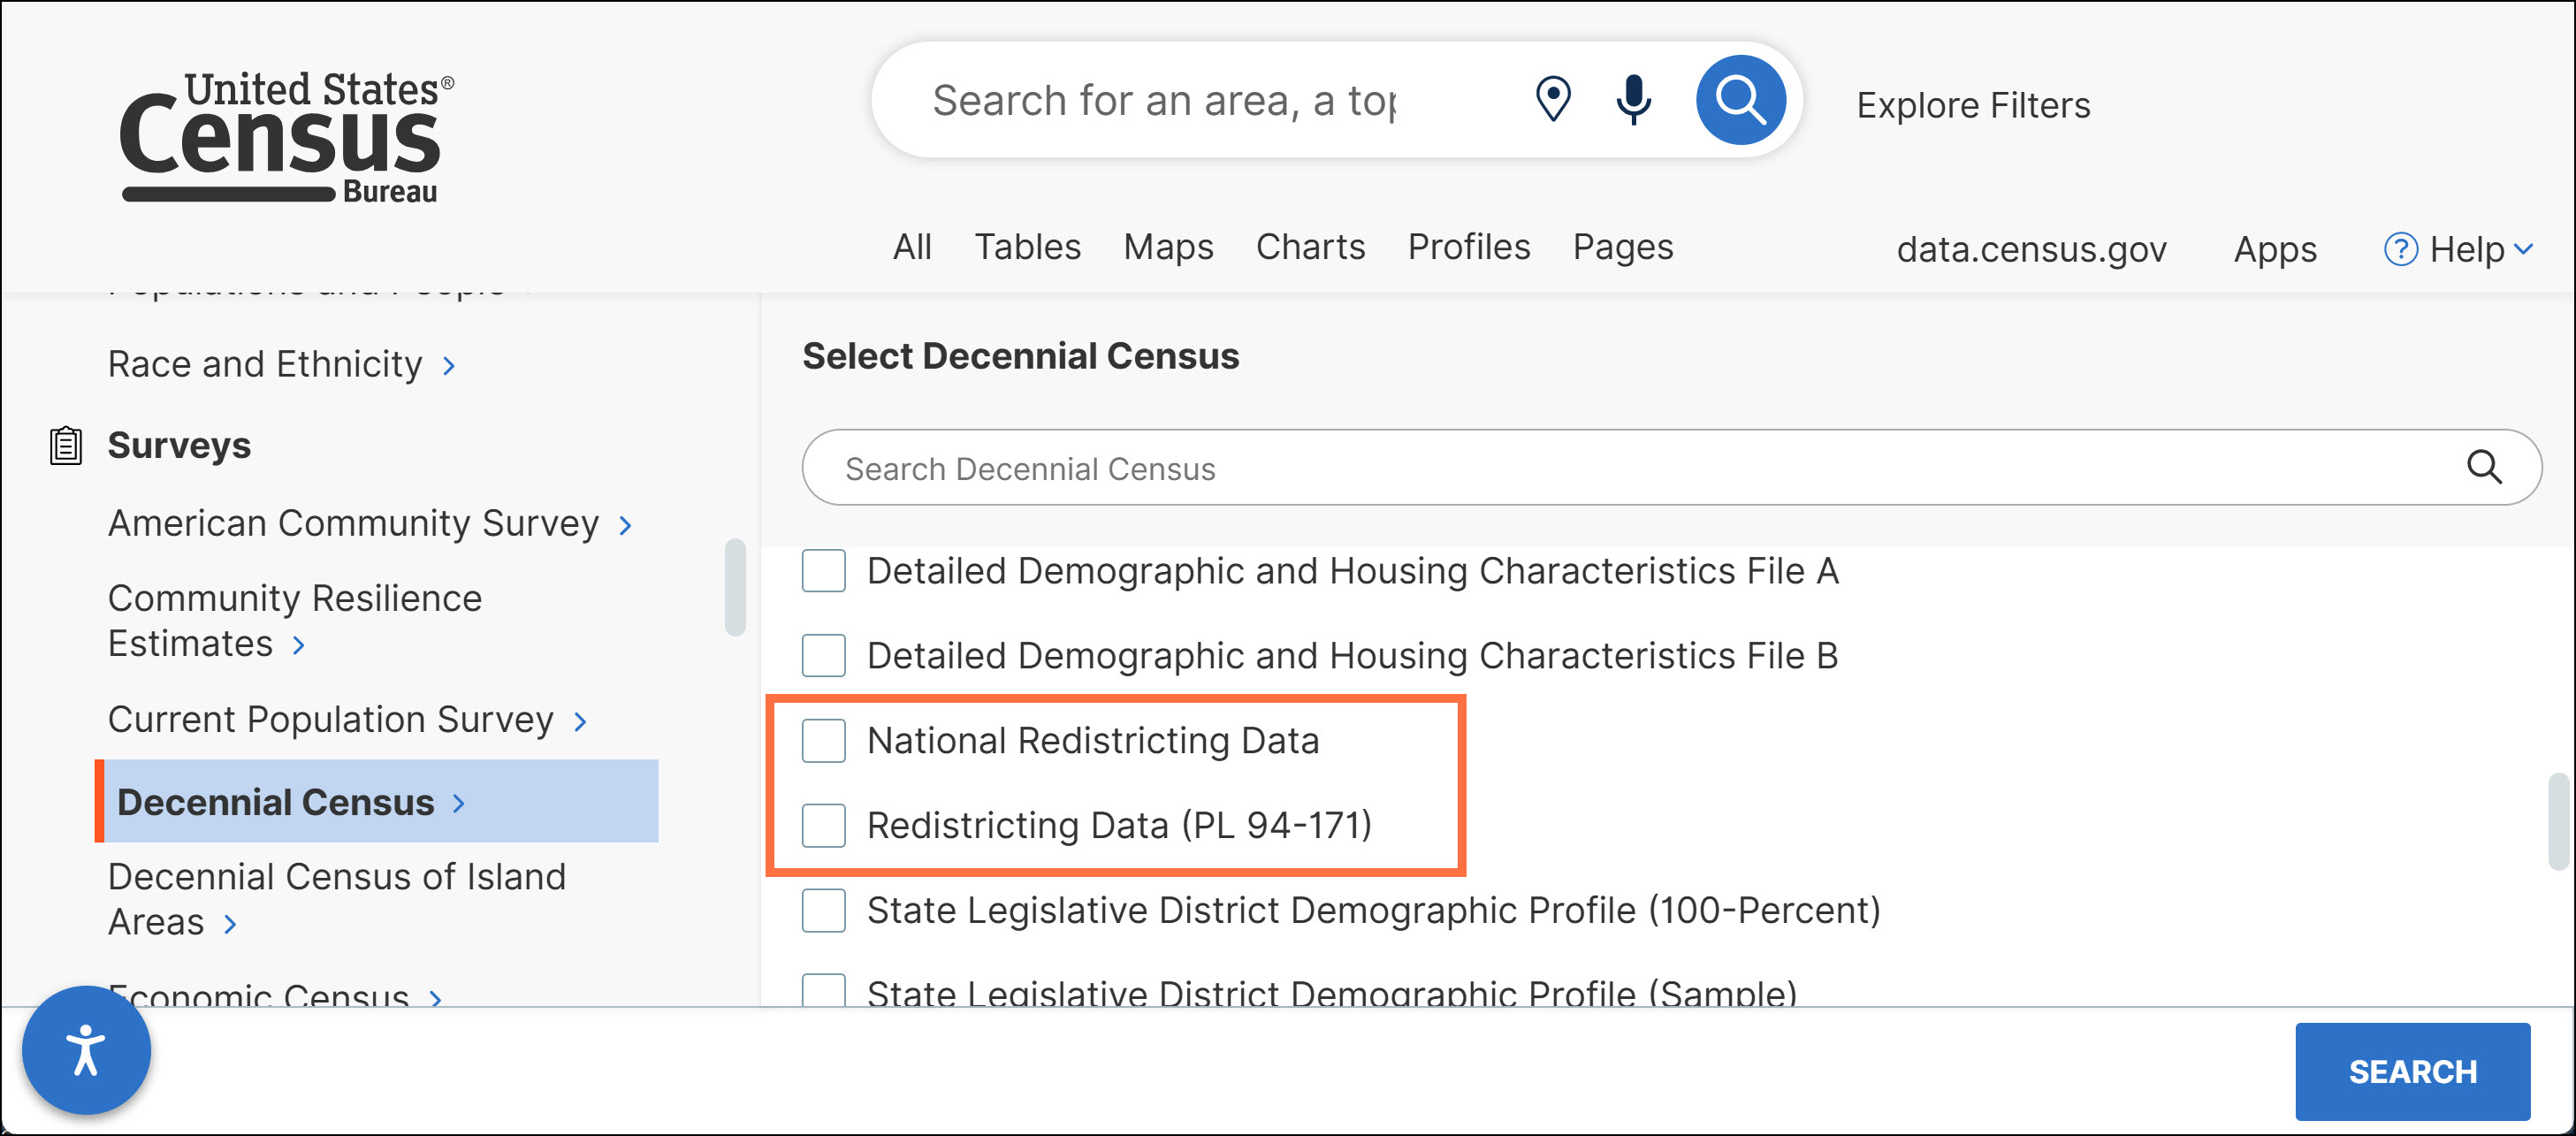Switch to the Tables tab
This screenshot has width=2576, height=1136.
pos(1027,247)
